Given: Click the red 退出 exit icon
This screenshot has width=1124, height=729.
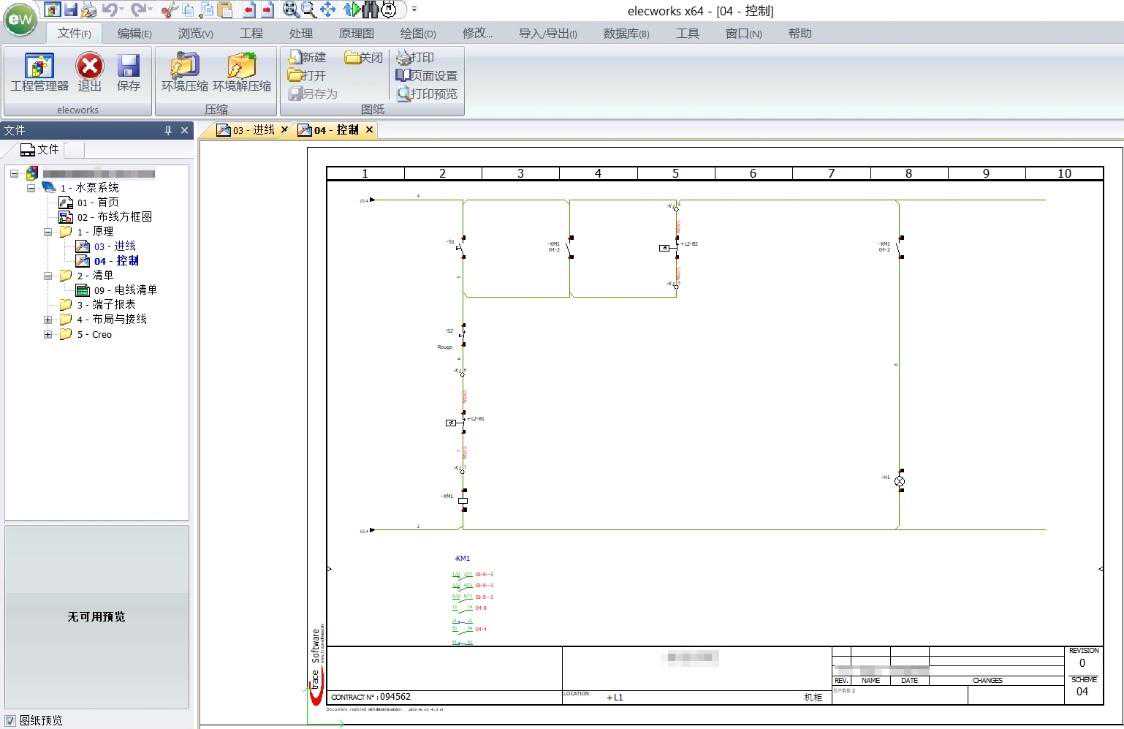Looking at the screenshot, I should [x=90, y=67].
